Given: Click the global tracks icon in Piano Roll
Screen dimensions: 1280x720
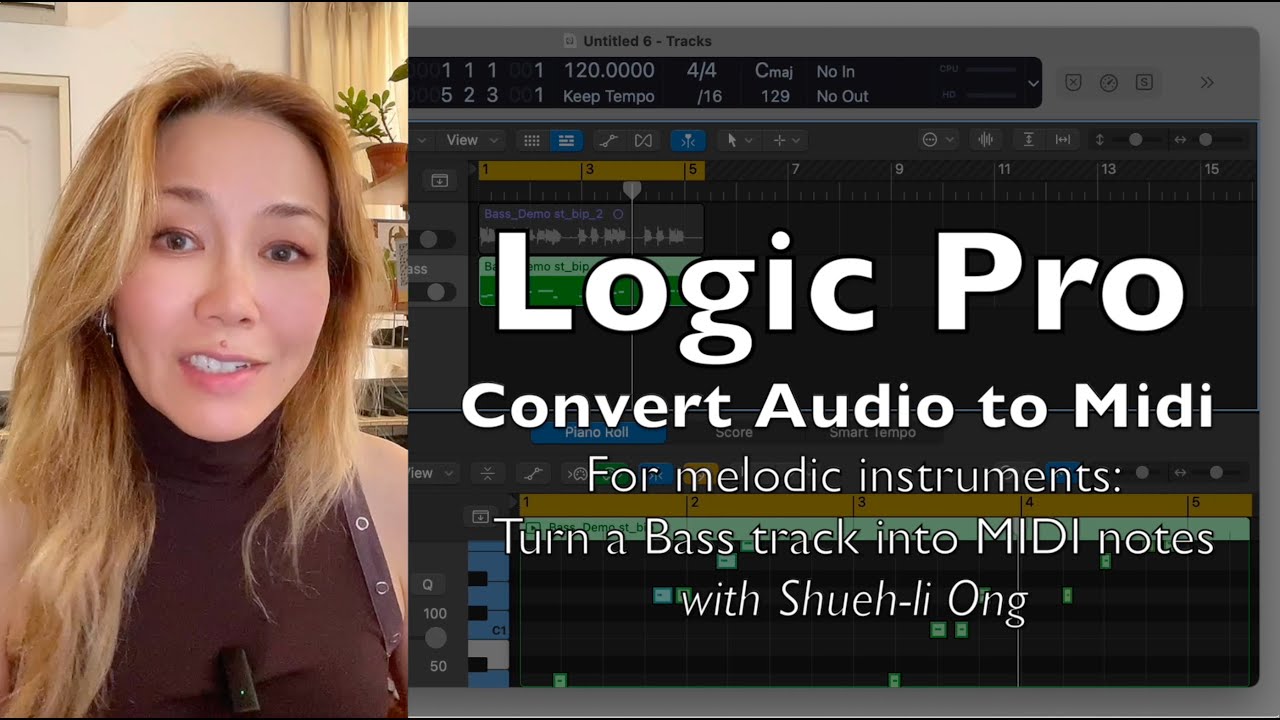Looking at the screenshot, I should point(481,517).
